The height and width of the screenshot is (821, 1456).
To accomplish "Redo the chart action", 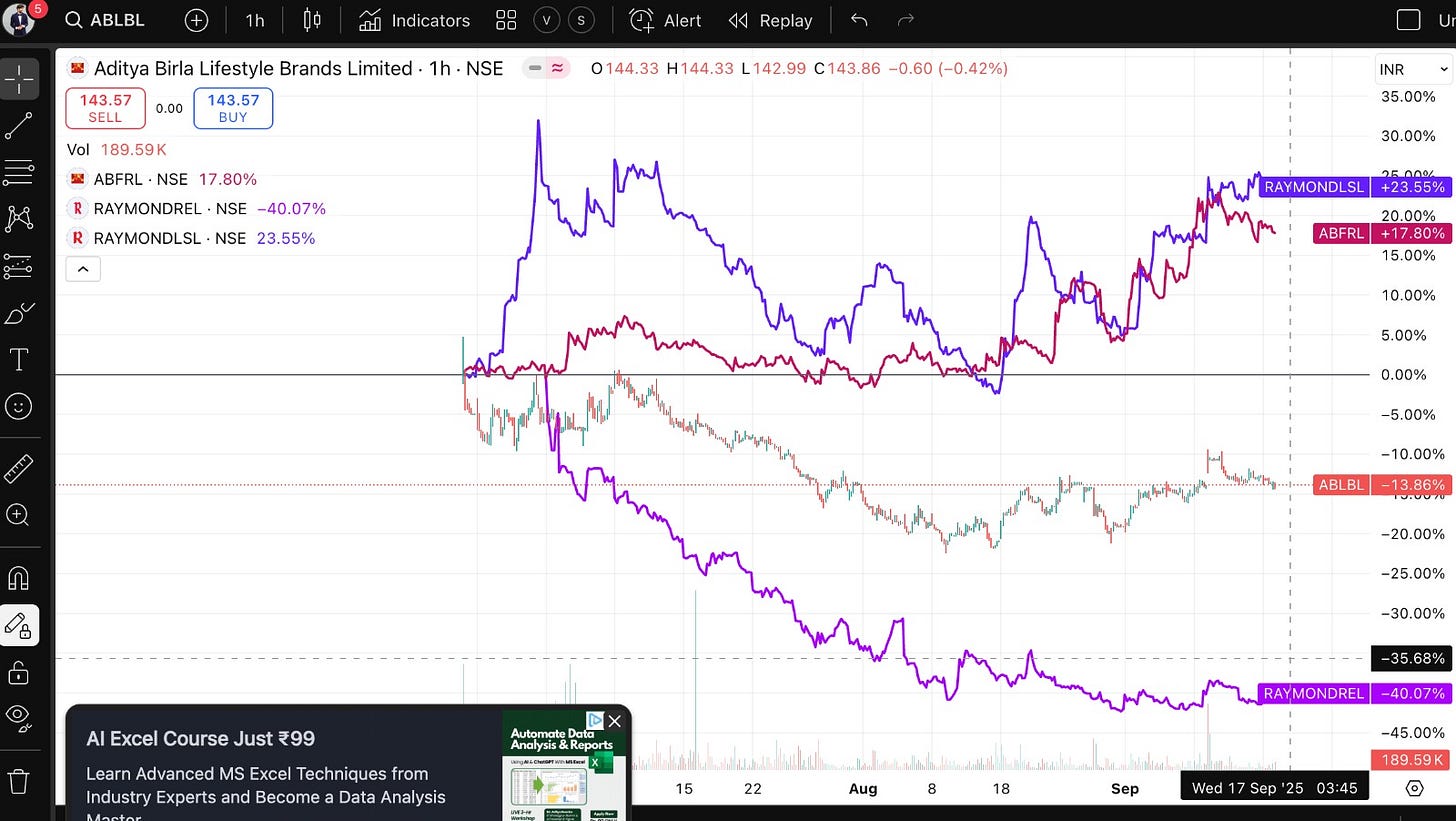I will (906, 20).
